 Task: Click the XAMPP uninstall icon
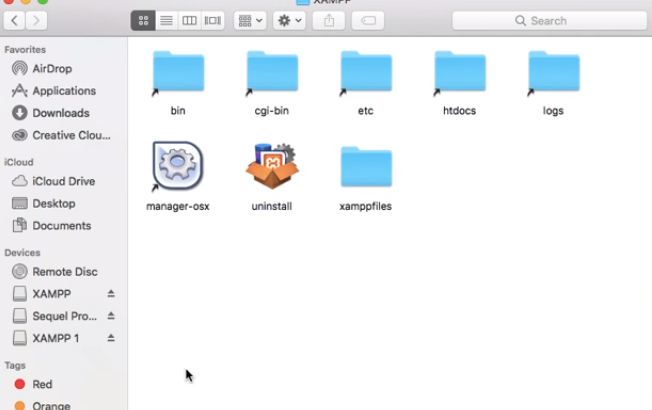pos(272,166)
